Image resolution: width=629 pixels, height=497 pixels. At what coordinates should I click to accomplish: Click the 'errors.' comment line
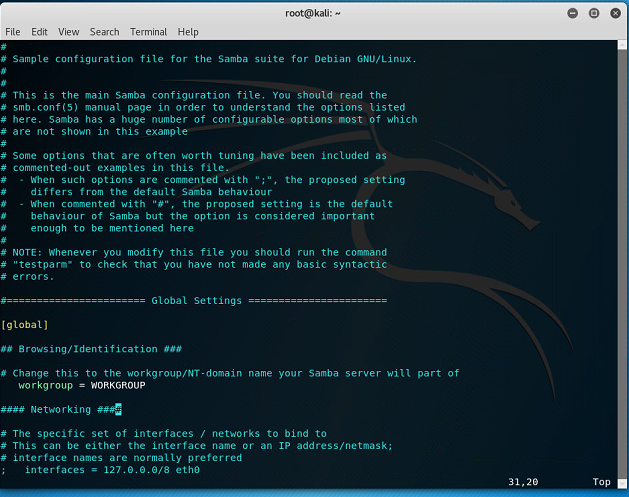coord(27,276)
